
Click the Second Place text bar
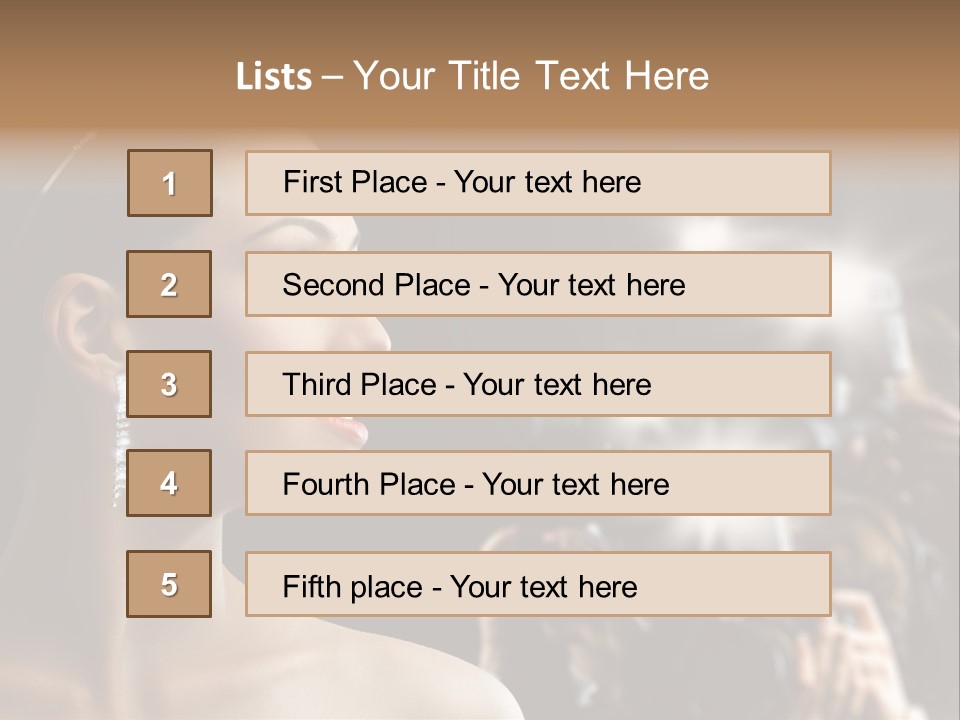(538, 284)
